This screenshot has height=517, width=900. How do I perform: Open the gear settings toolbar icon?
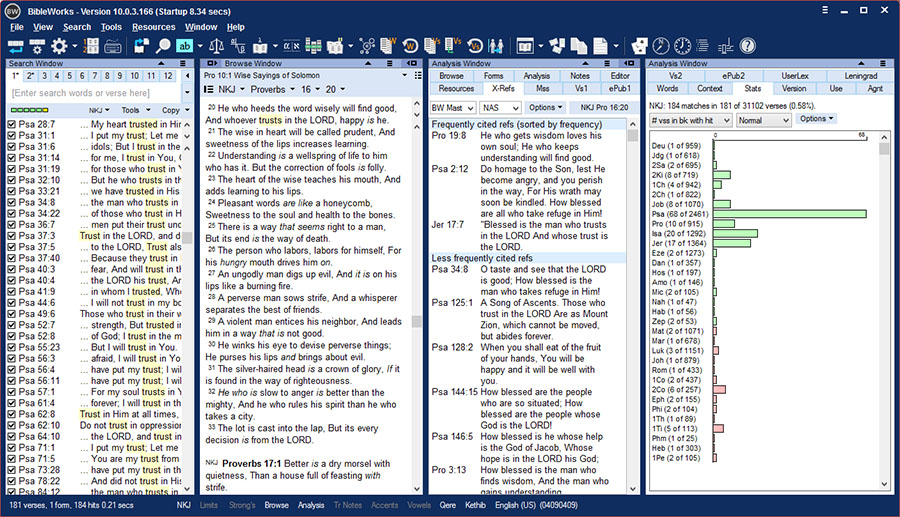pos(59,46)
